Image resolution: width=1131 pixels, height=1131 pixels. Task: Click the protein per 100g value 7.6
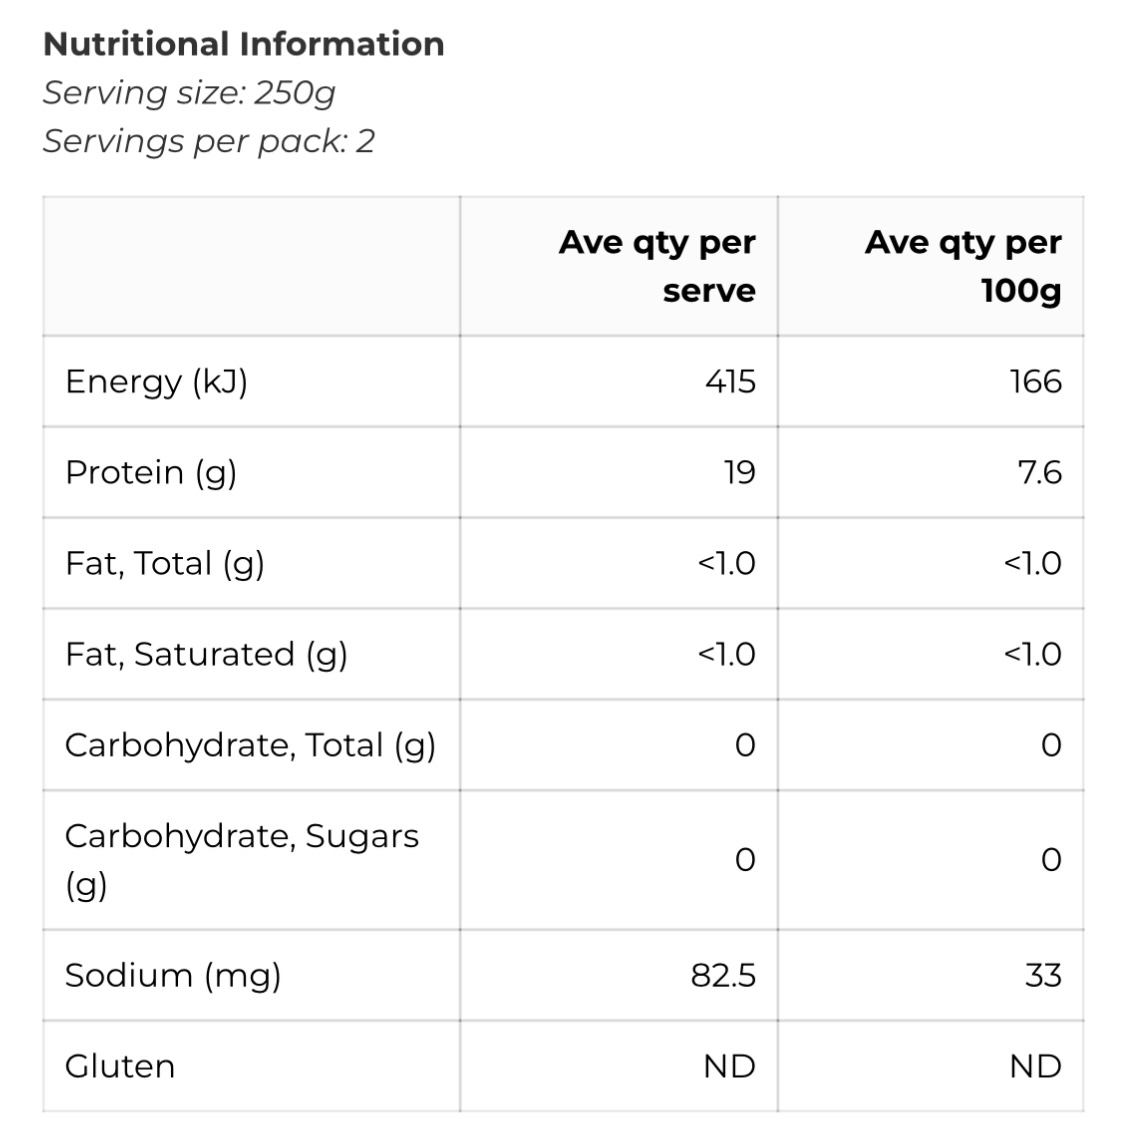click(x=1039, y=472)
